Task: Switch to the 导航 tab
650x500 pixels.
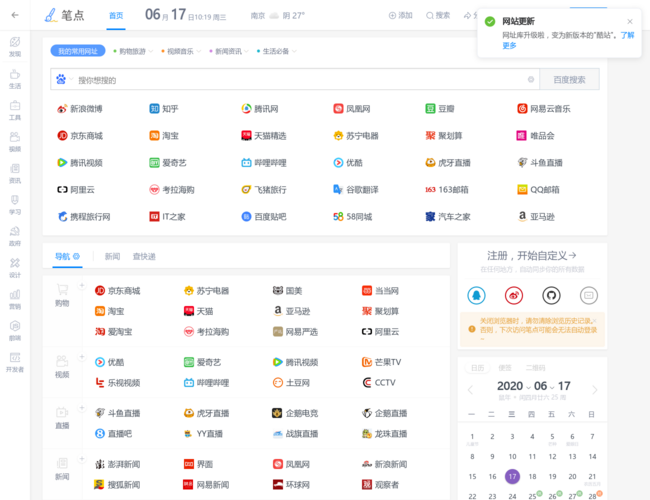Action: coord(63,256)
